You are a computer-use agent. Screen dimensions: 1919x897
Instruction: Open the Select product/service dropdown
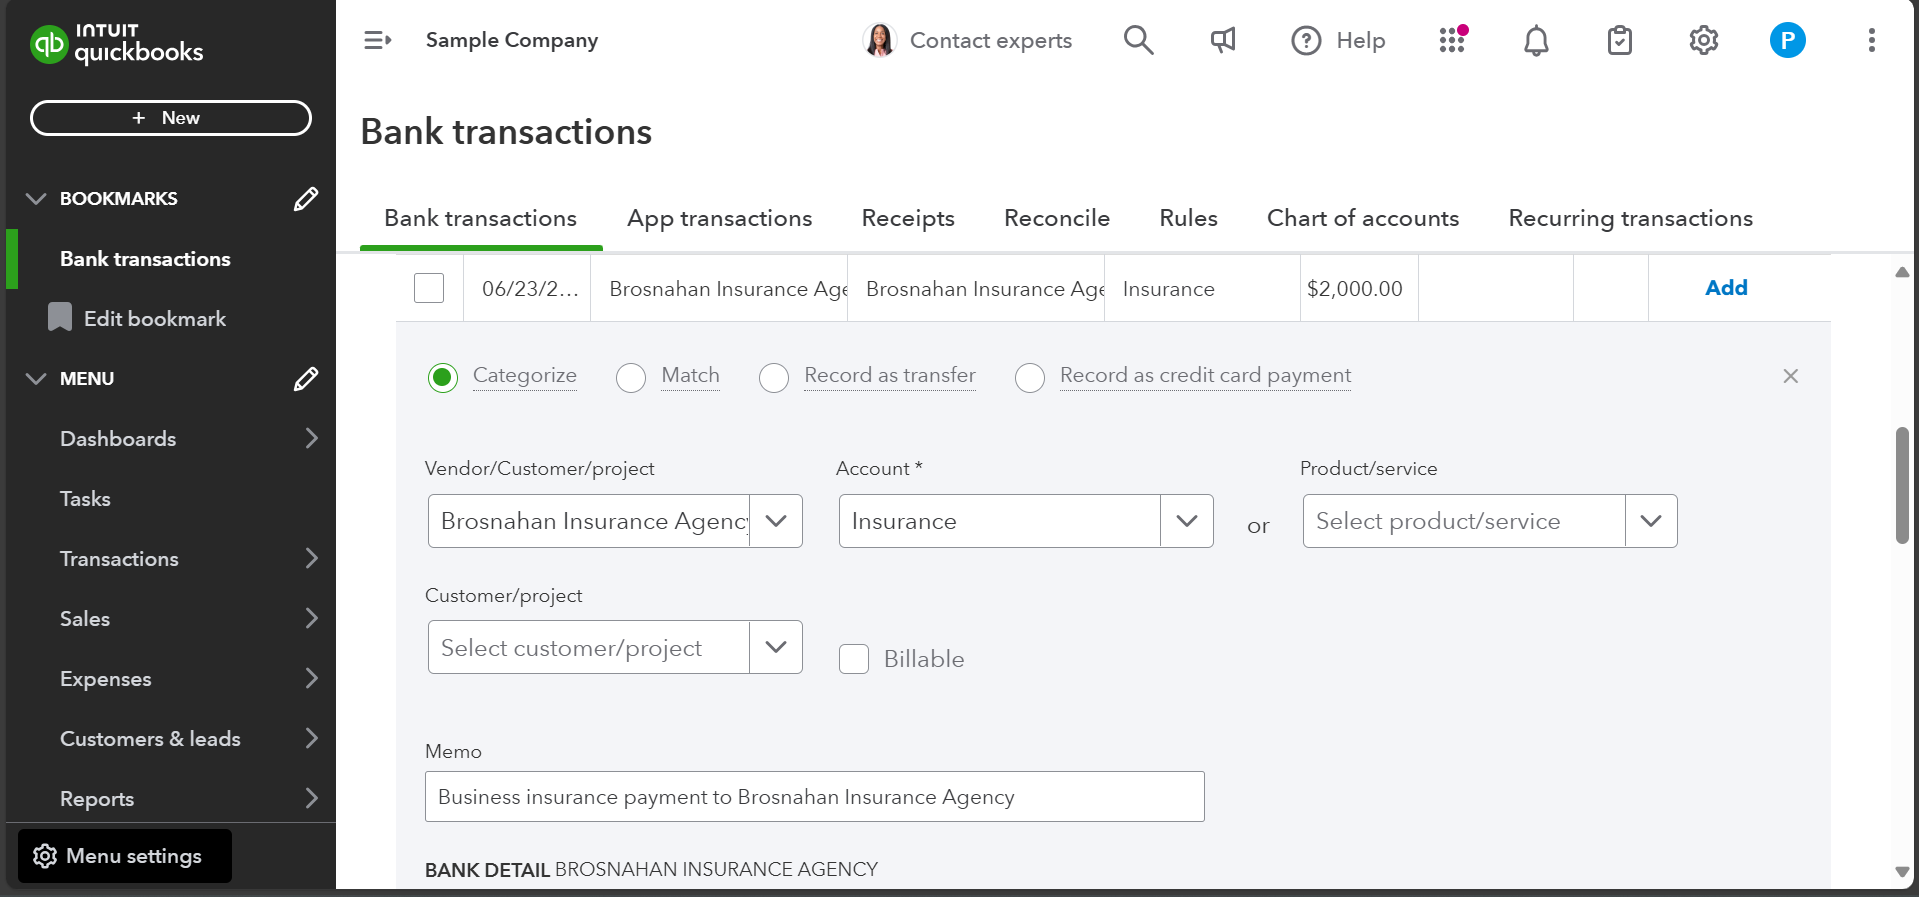click(x=1650, y=521)
